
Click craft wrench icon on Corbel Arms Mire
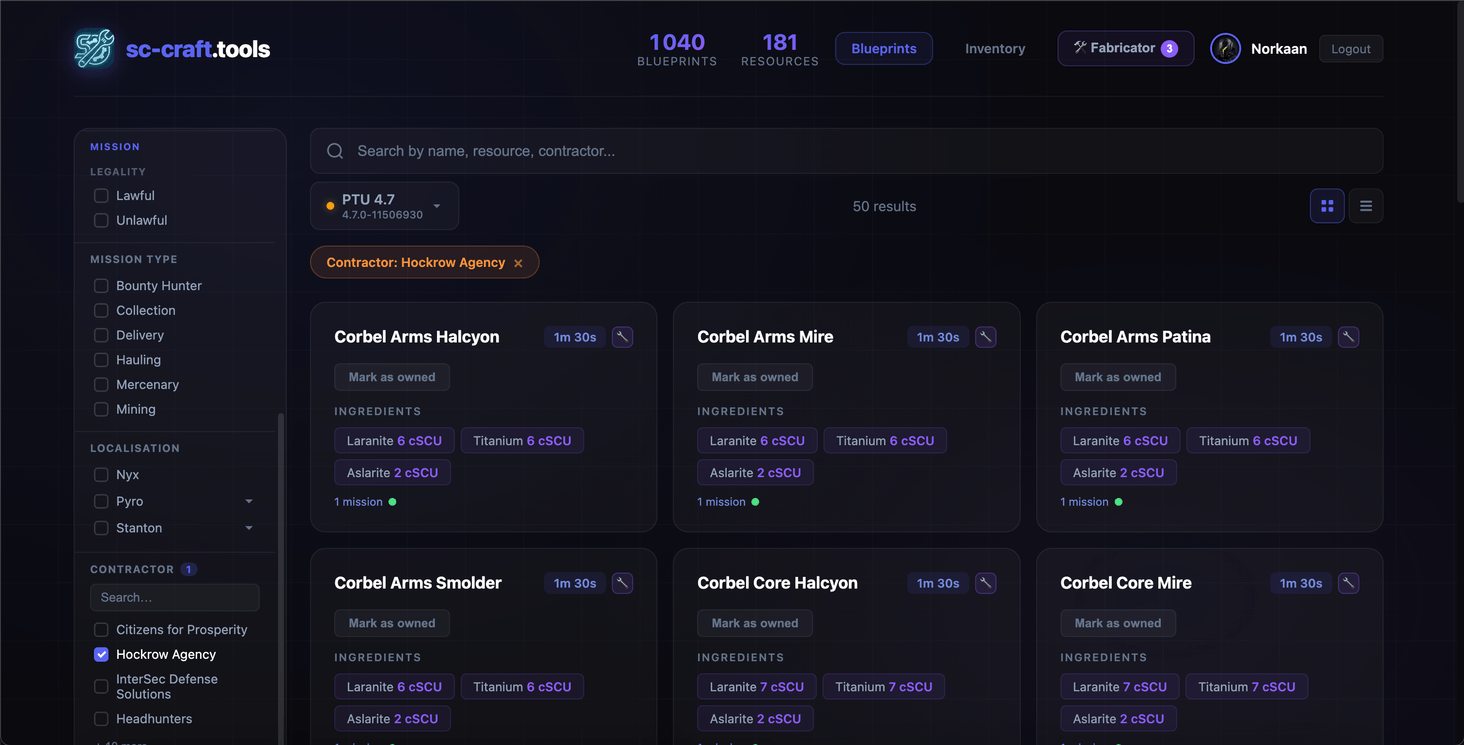pos(985,337)
